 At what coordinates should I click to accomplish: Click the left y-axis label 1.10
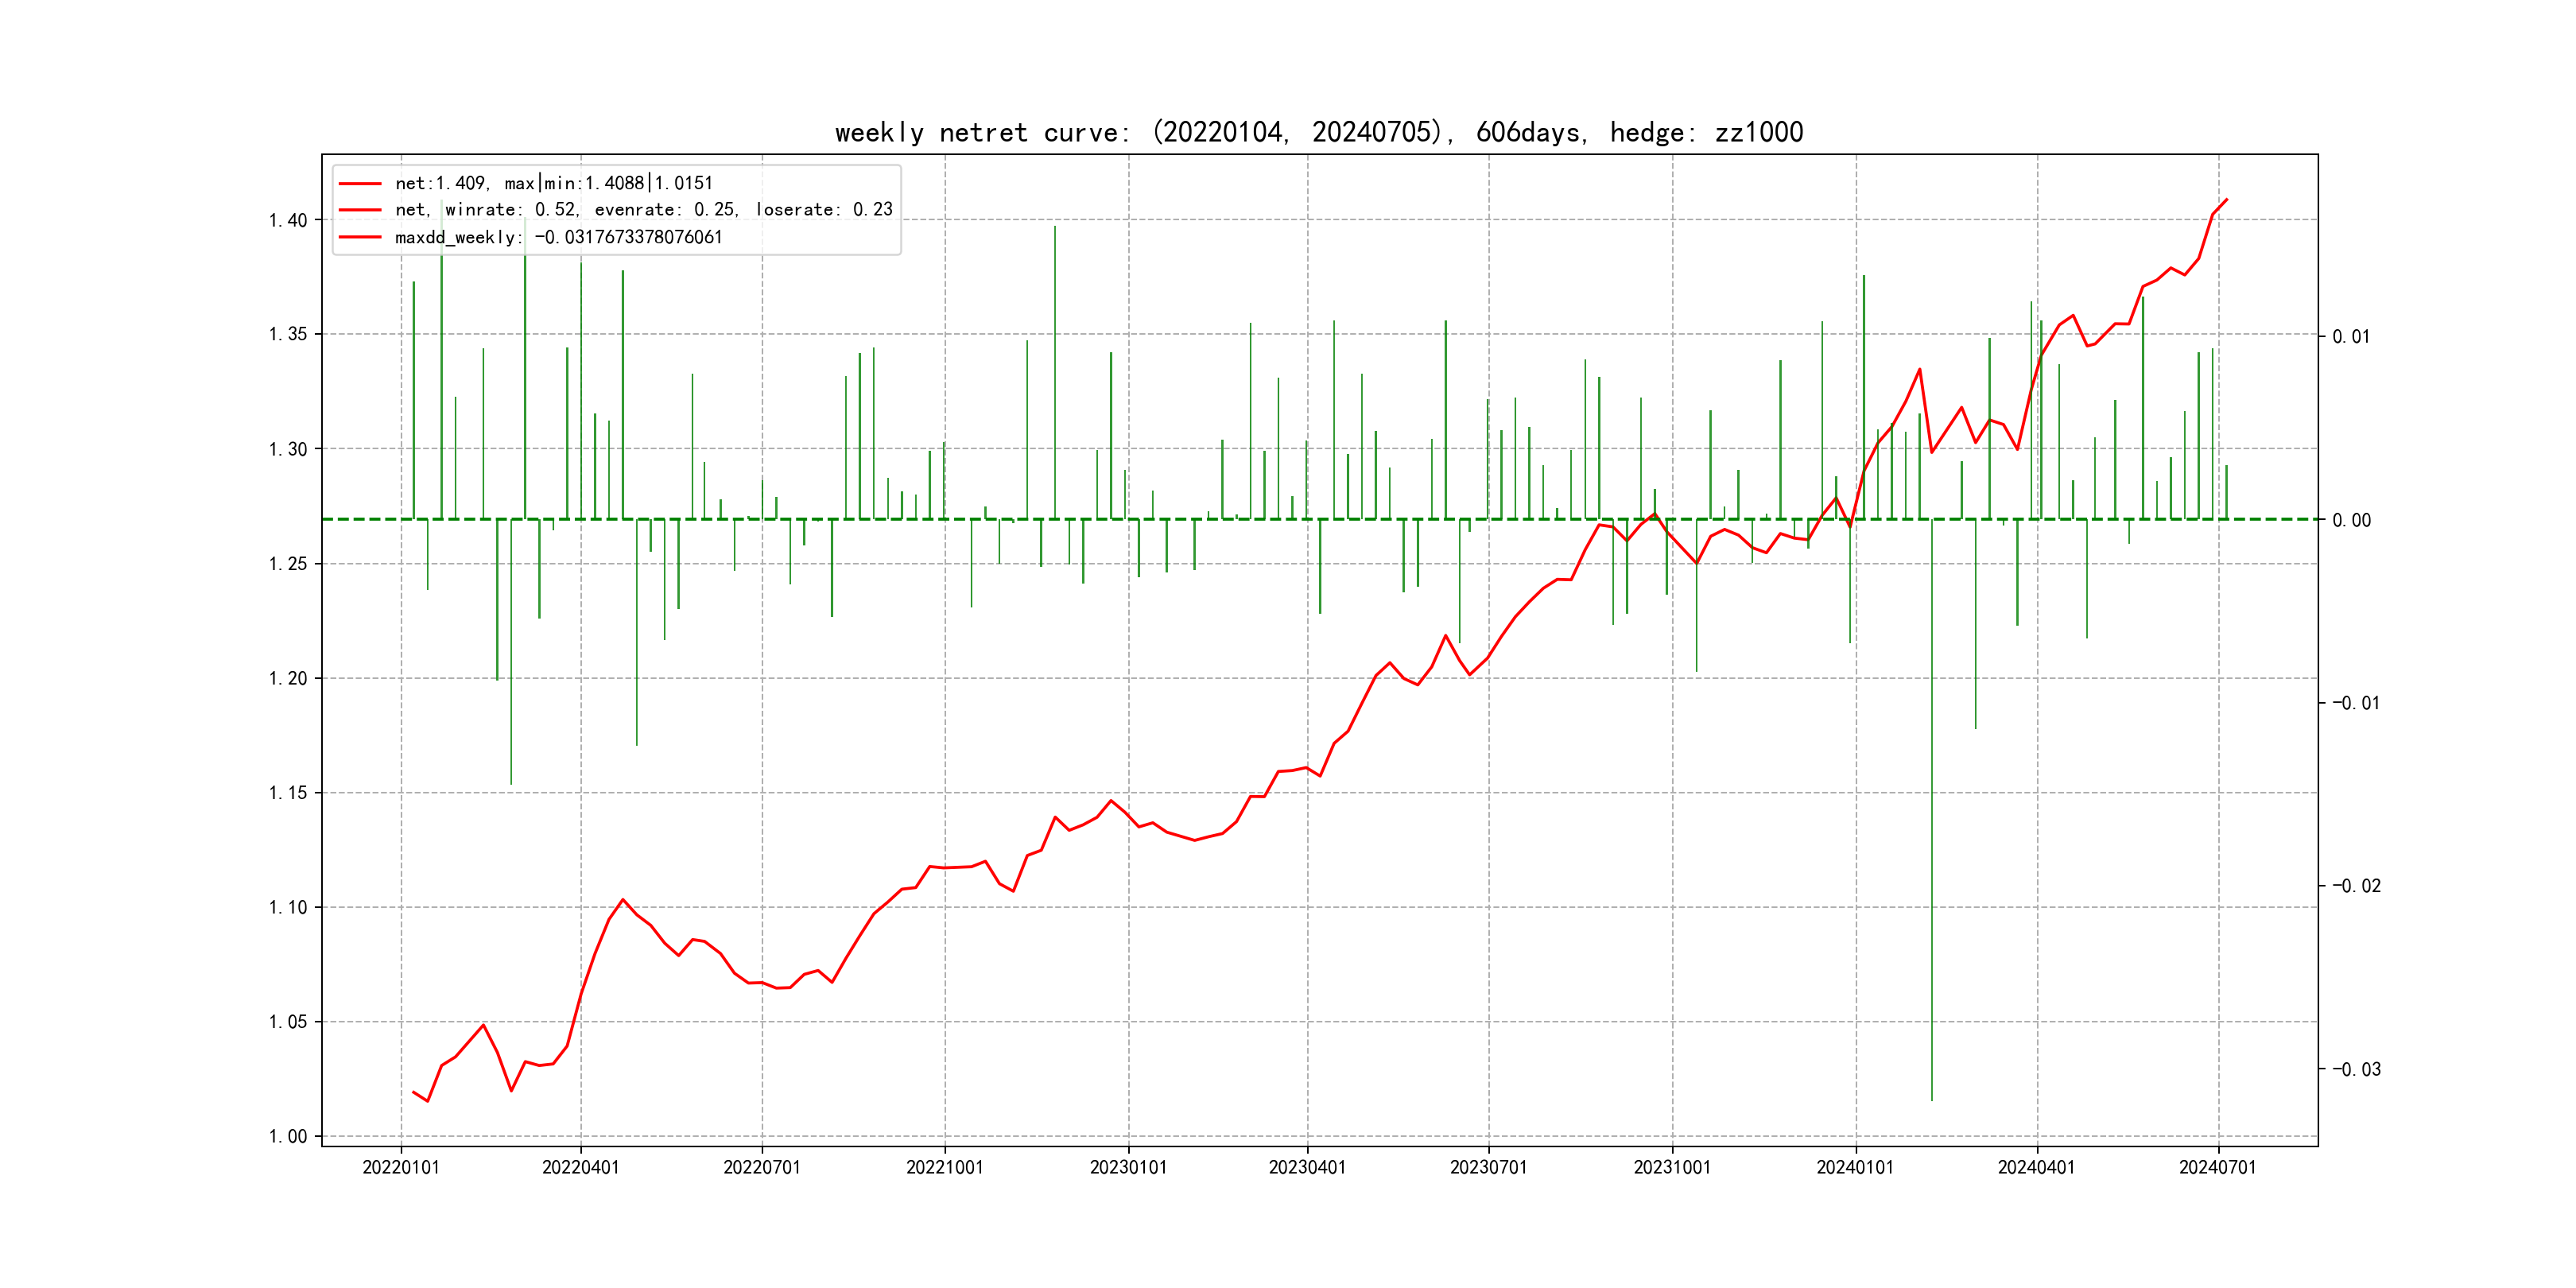[288, 907]
